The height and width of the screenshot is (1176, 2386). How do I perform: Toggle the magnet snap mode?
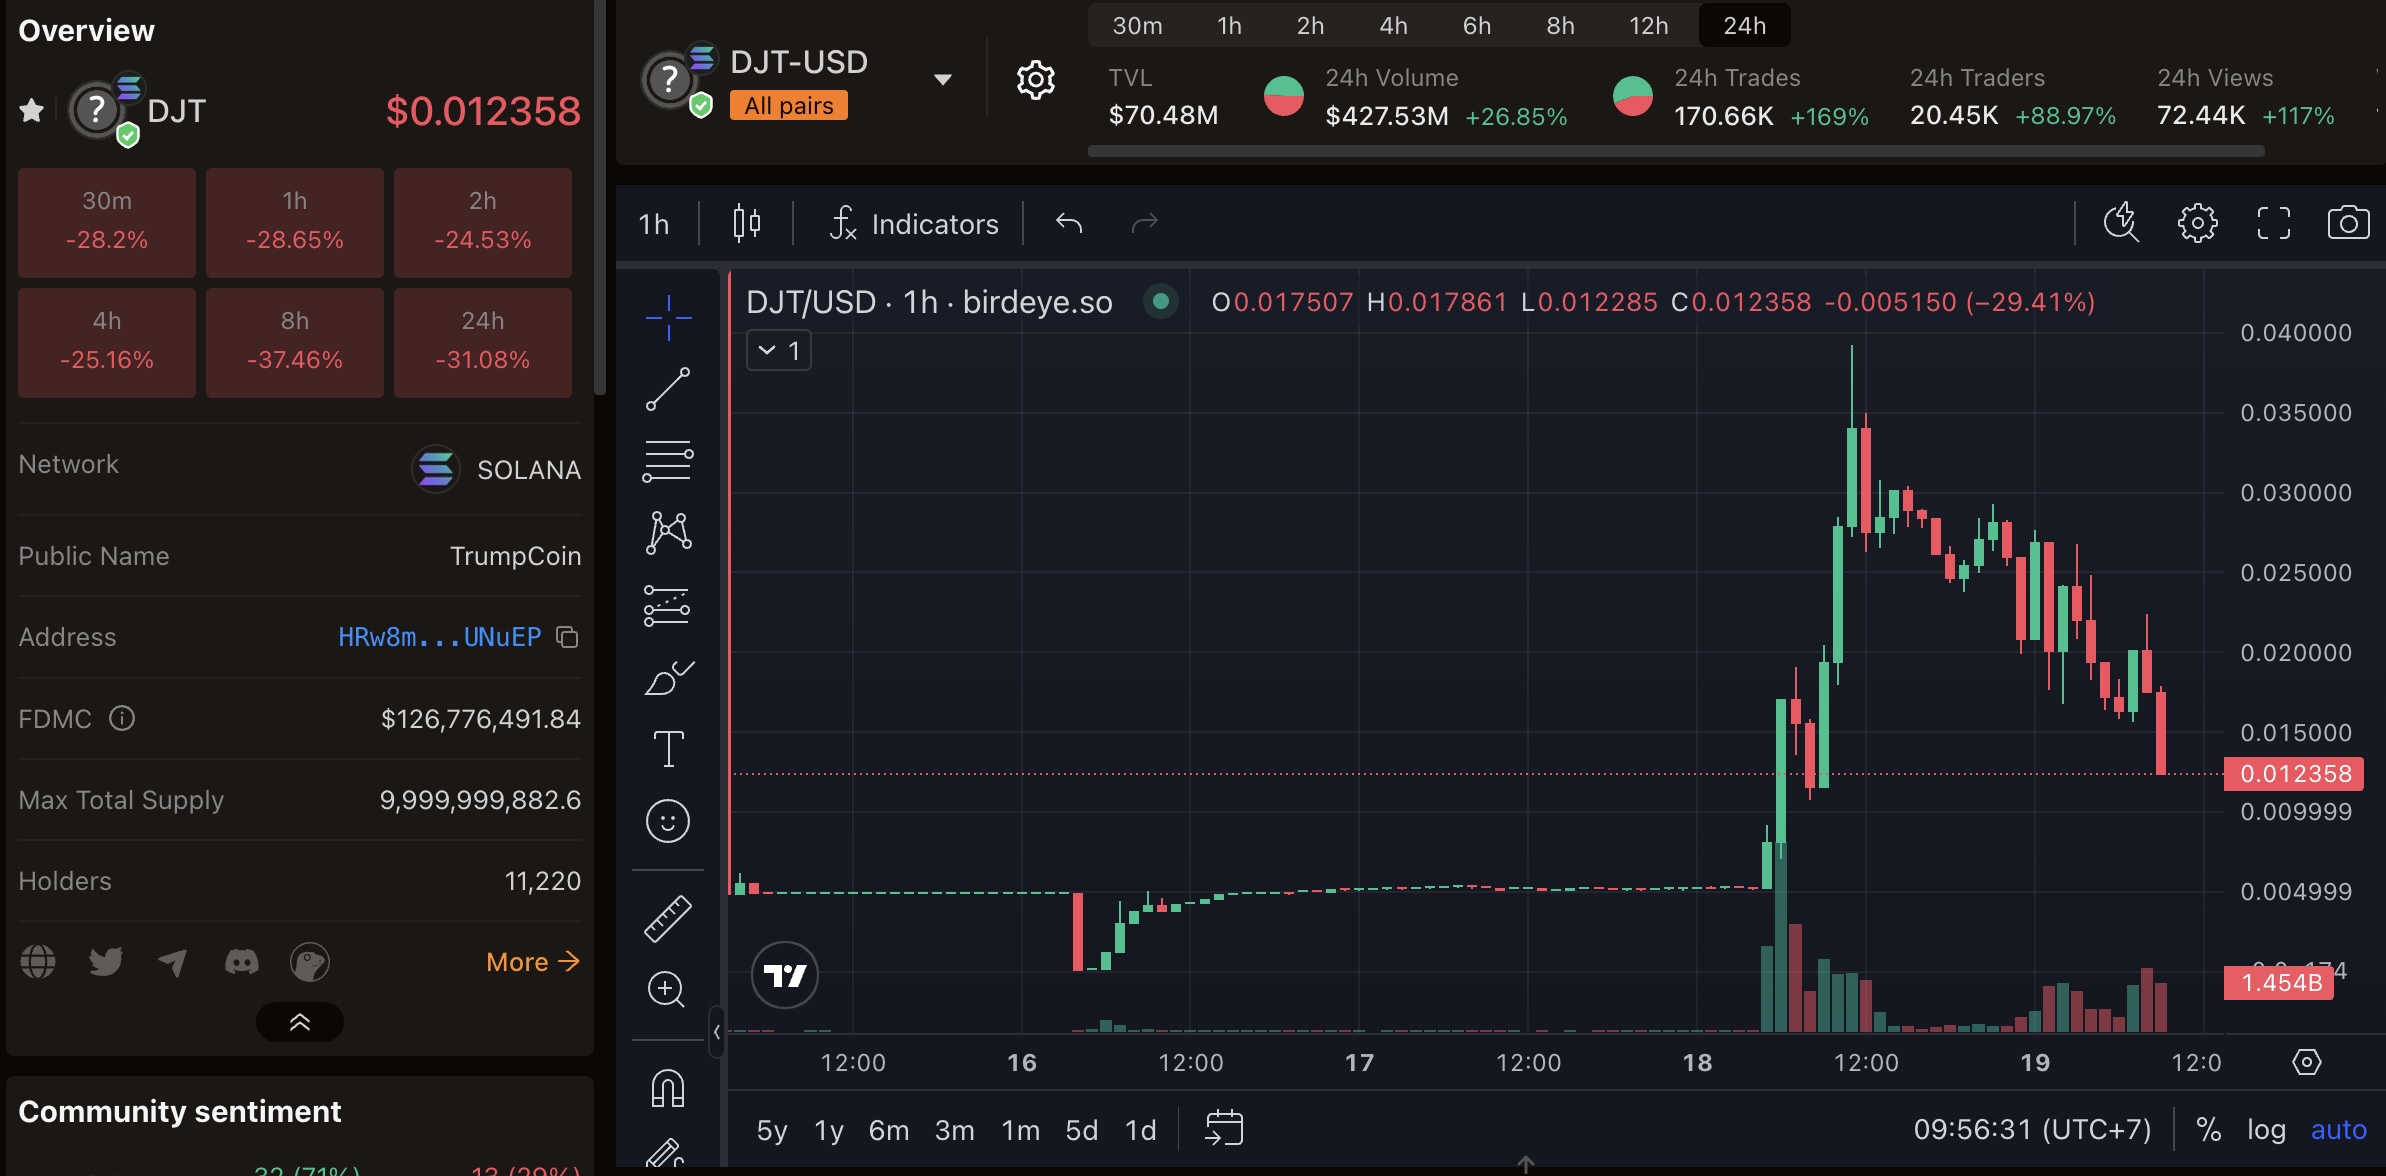click(668, 1087)
